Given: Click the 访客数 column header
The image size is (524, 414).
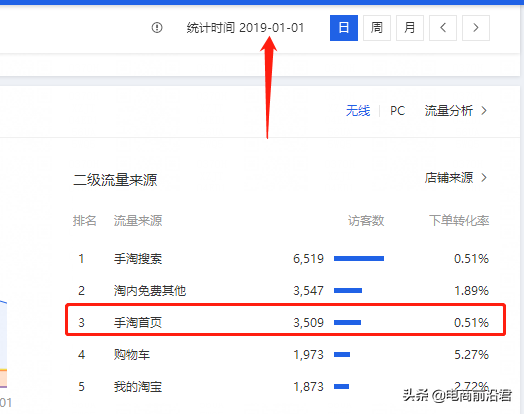Looking at the screenshot, I should pyautogui.click(x=366, y=221).
